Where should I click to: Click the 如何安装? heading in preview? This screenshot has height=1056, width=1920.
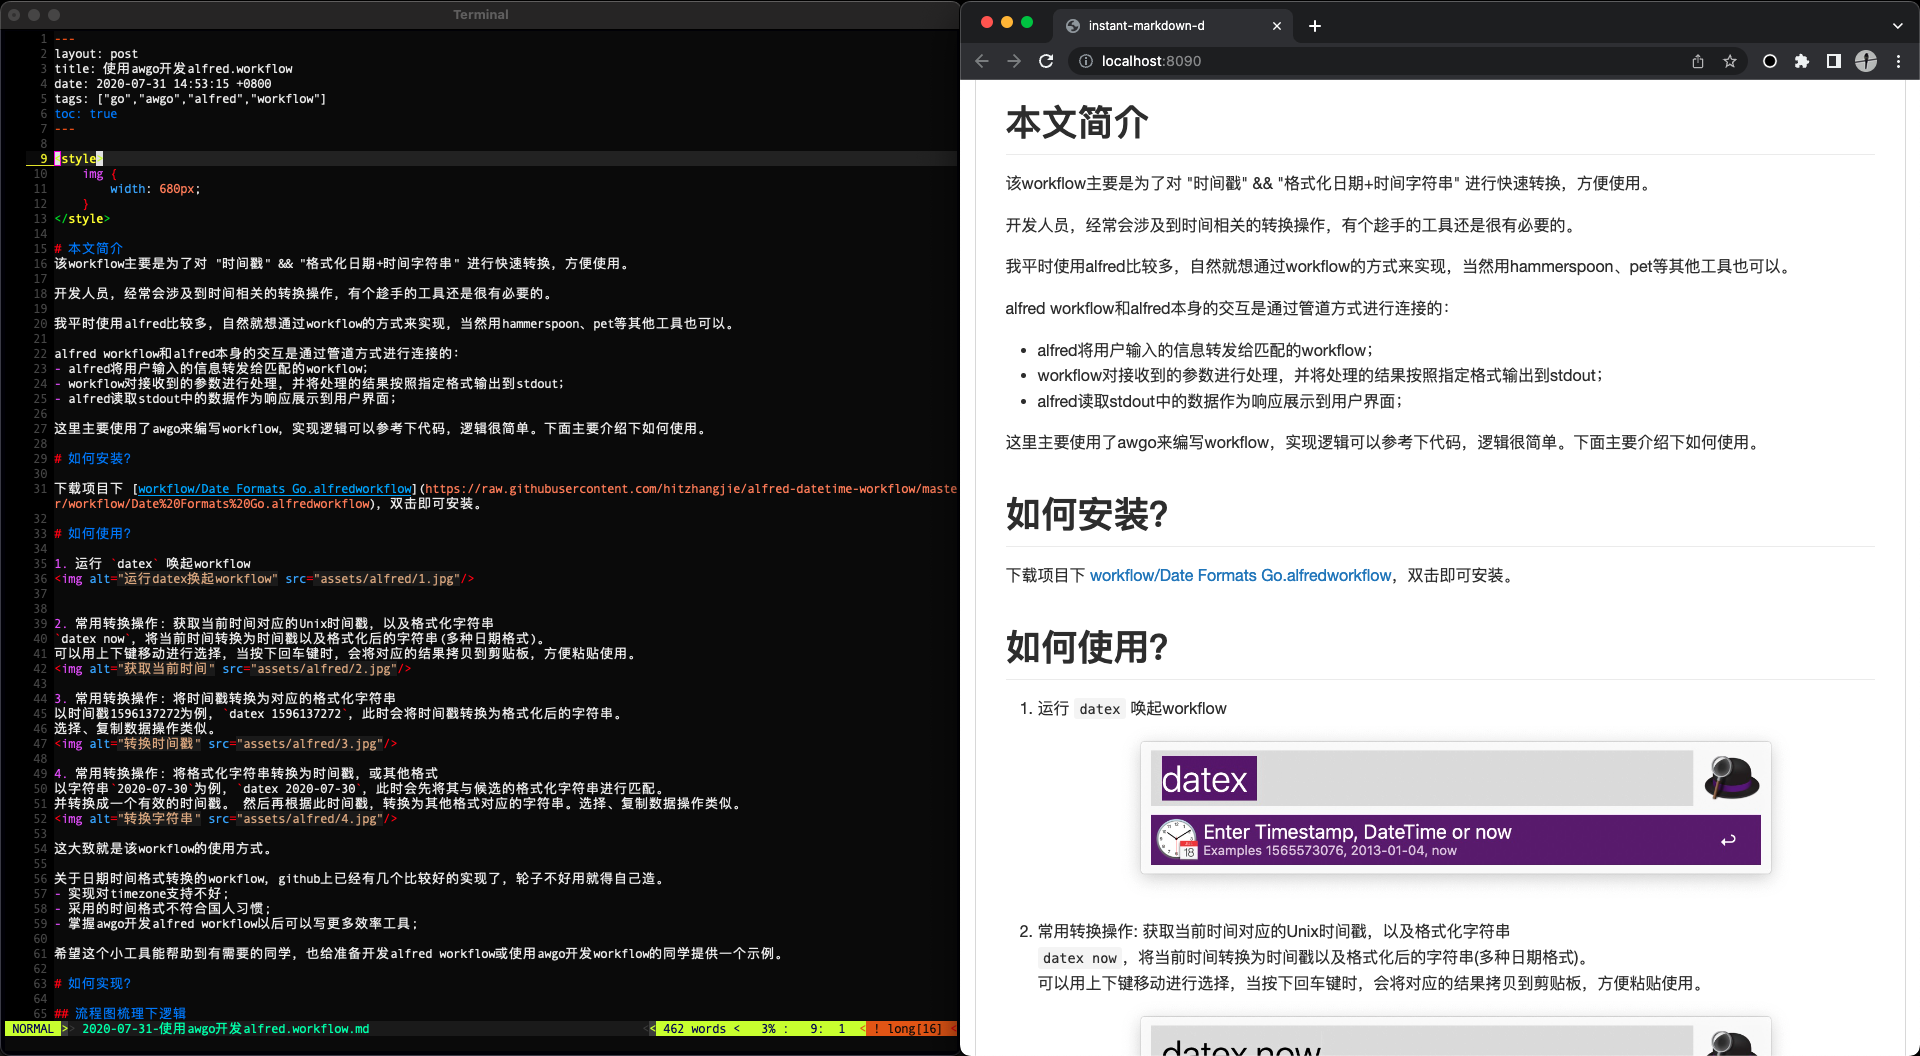click(1087, 515)
